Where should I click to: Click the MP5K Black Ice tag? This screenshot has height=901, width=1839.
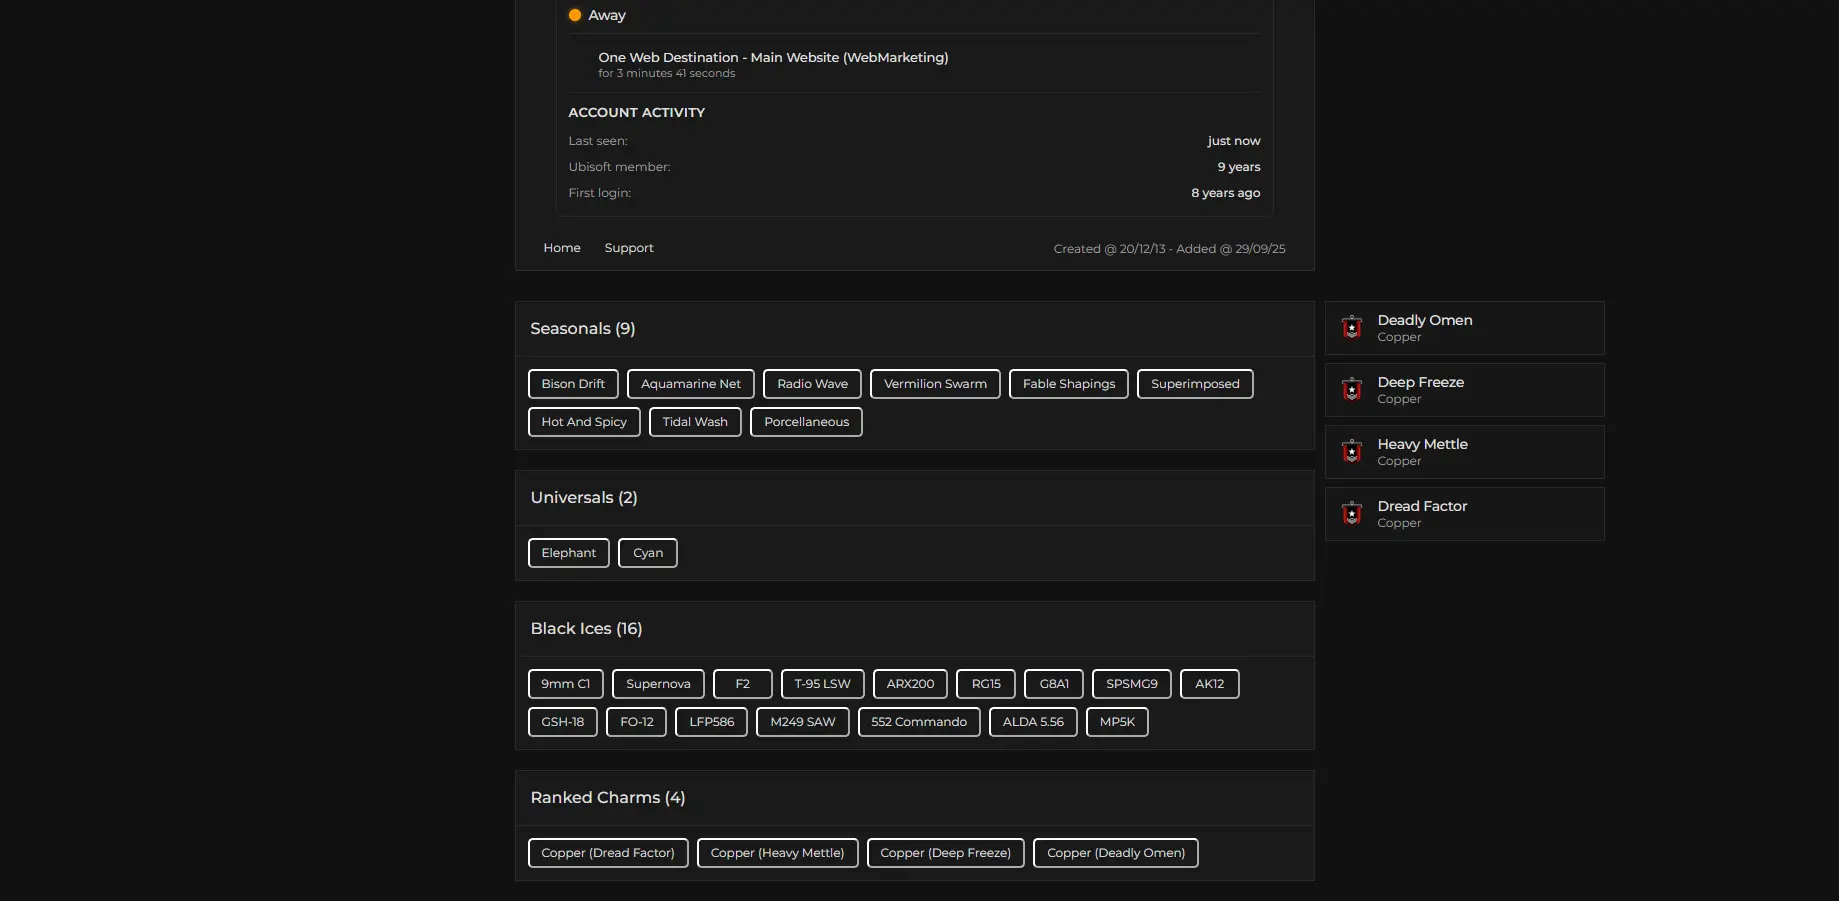(x=1116, y=722)
